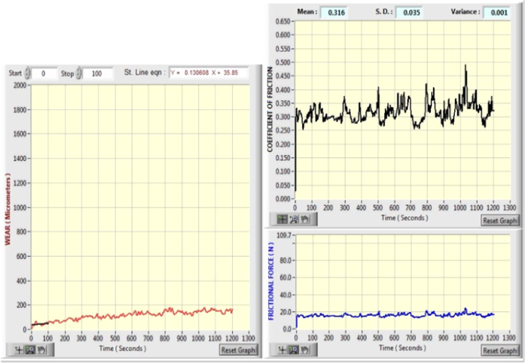525x364 pixels.
Task: Open zoom tool of the frictional force graph
Action: [294, 350]
